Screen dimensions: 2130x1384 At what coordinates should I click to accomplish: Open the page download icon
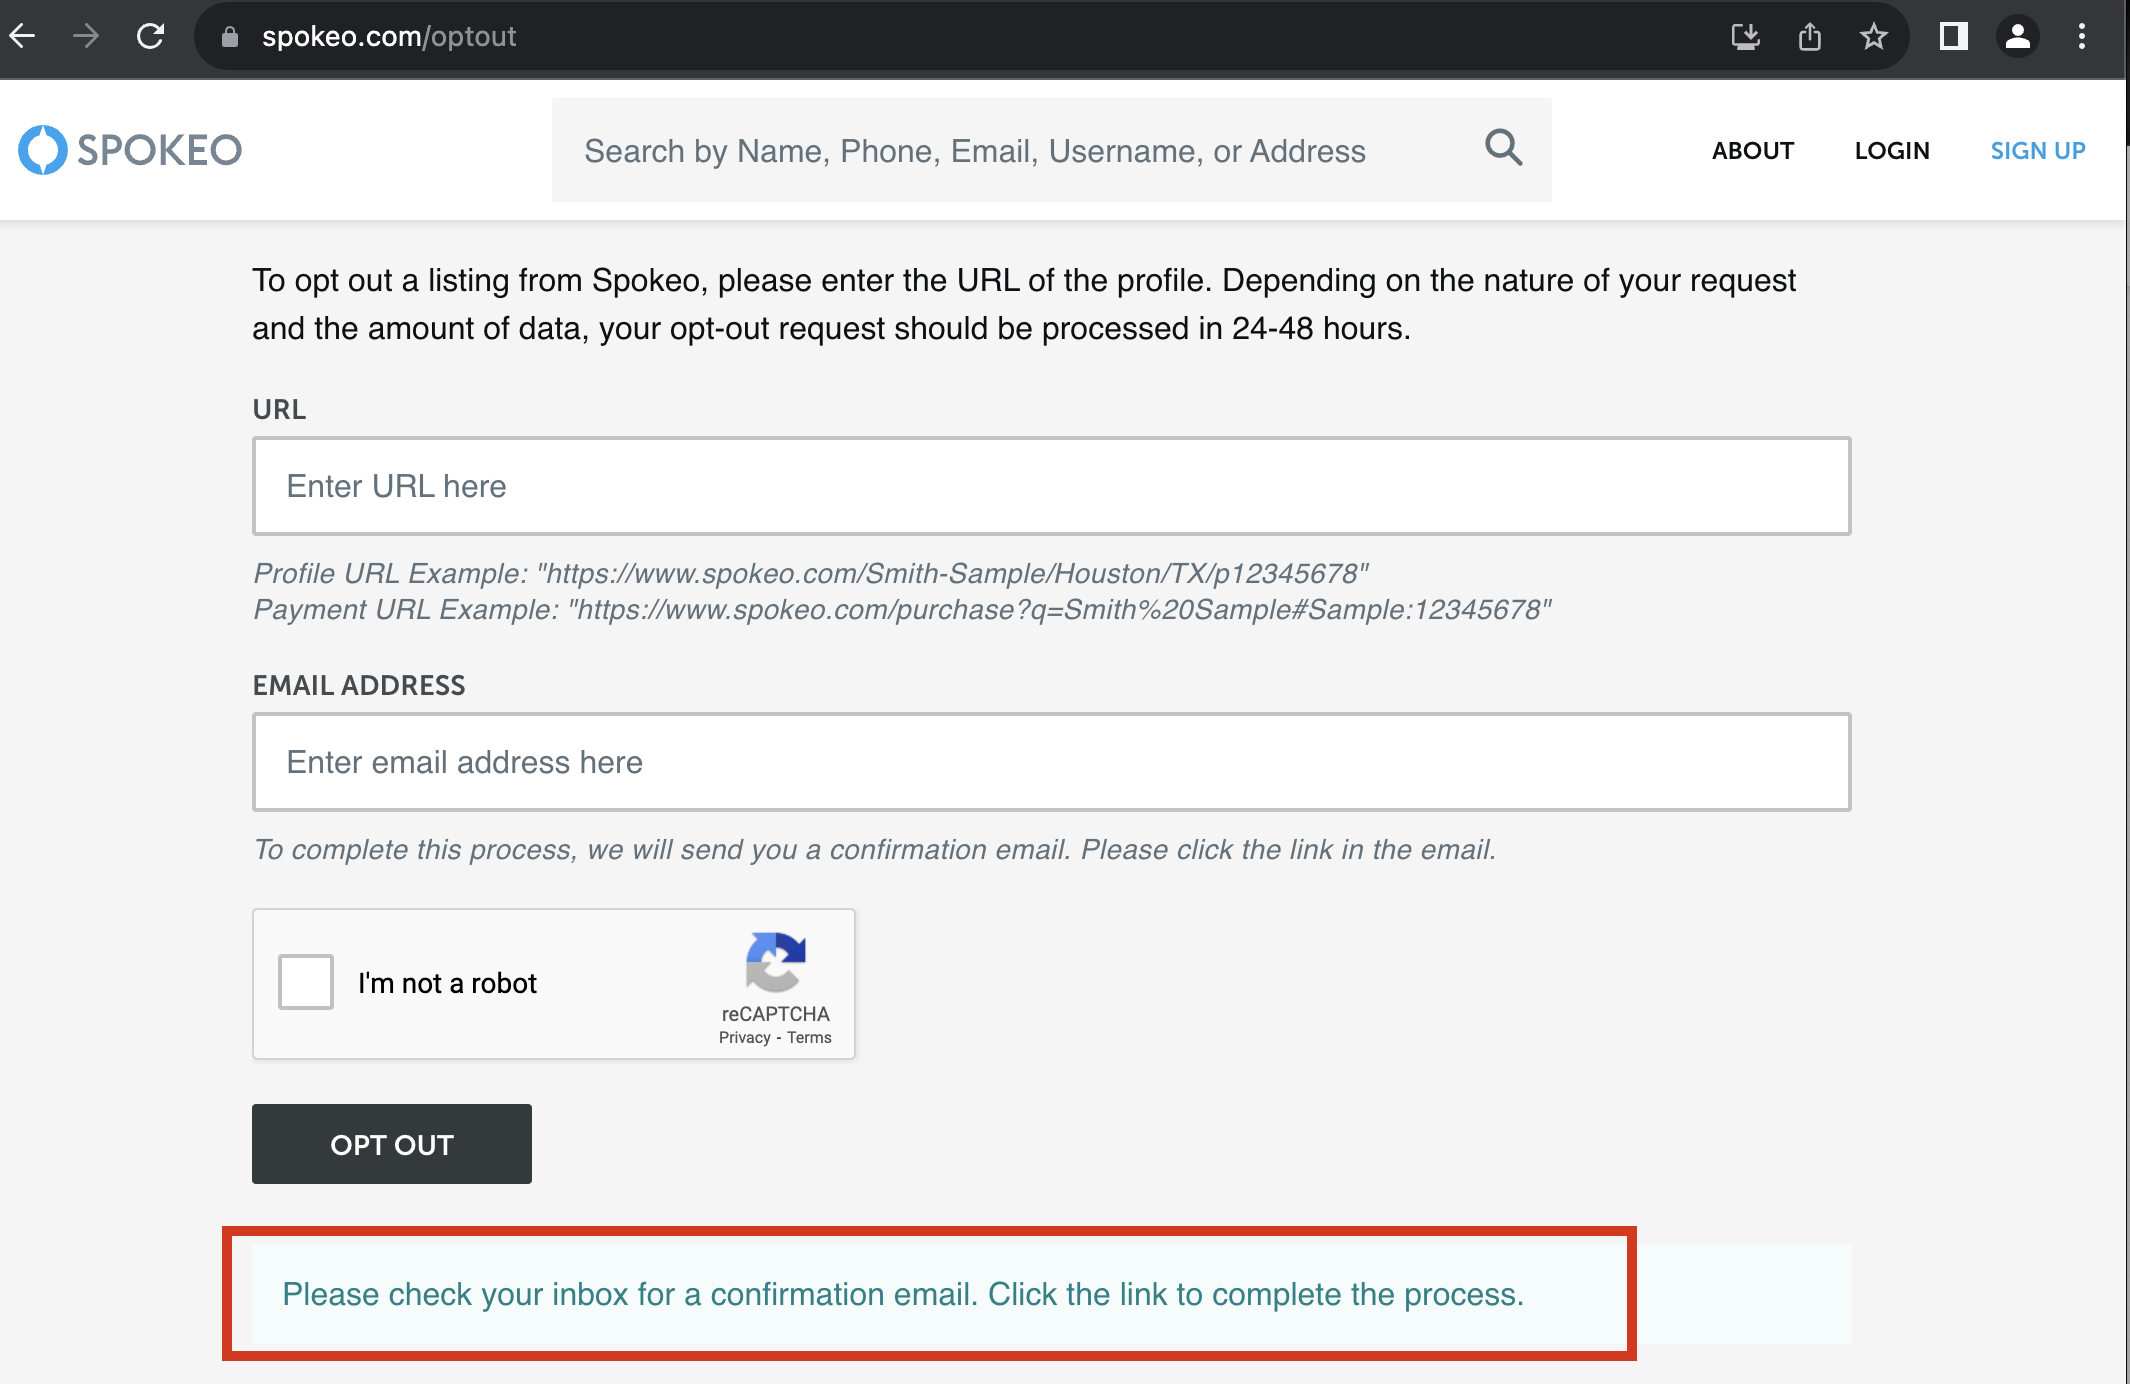click(x=1745, y=36)
